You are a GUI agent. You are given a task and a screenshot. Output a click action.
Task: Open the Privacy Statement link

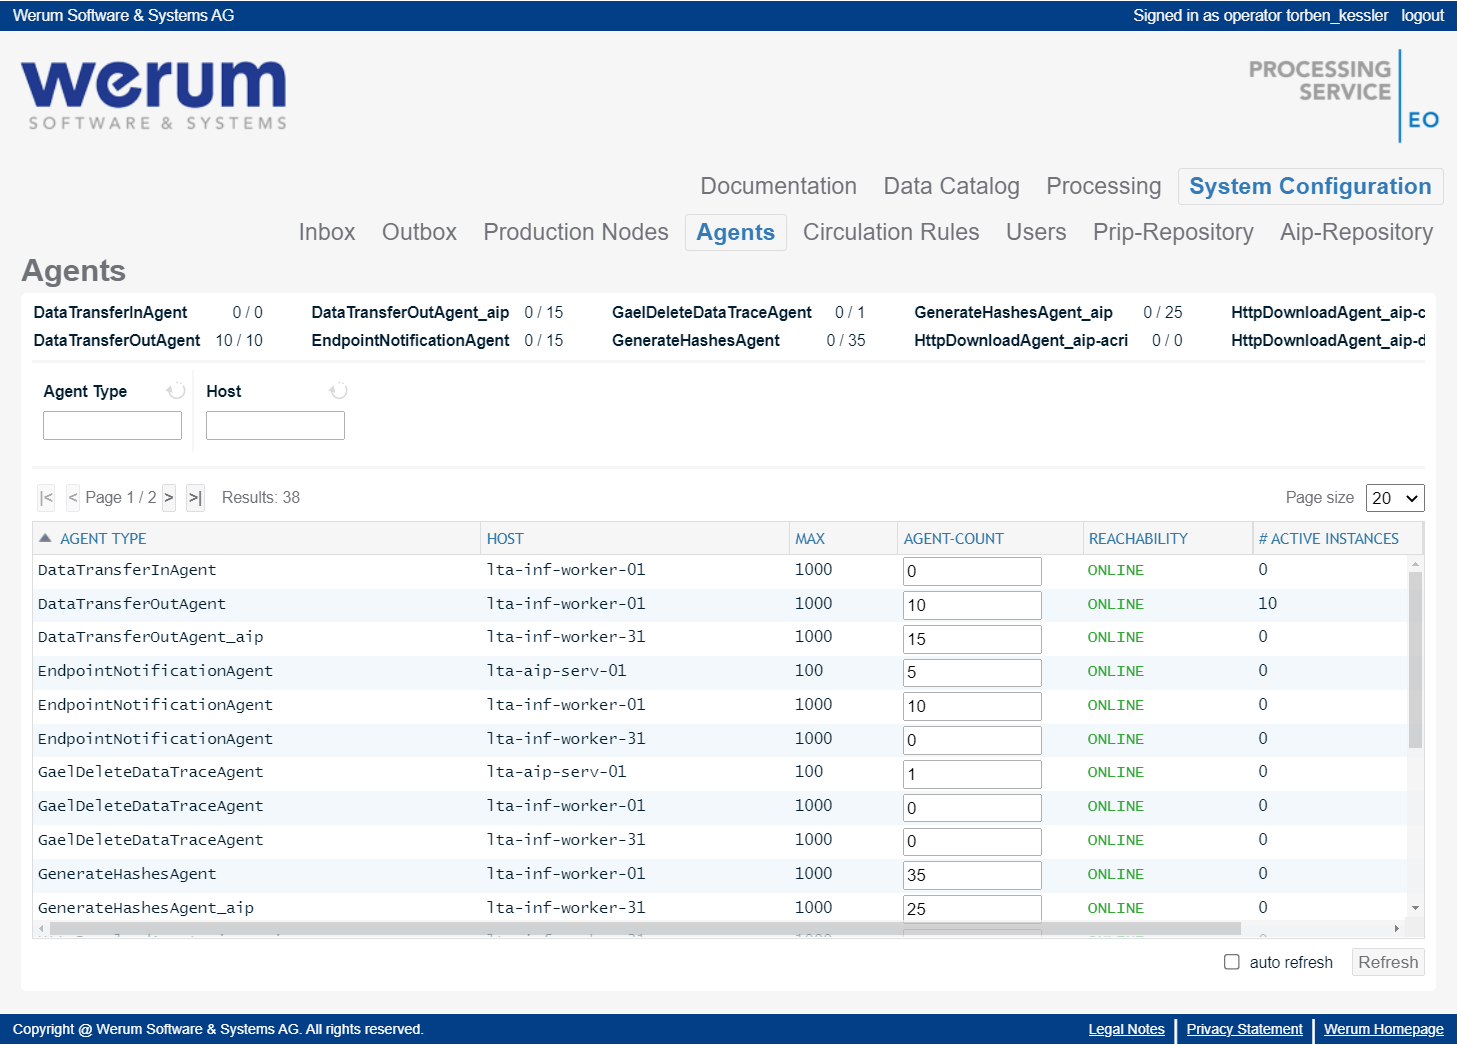click(1244, 1029)
